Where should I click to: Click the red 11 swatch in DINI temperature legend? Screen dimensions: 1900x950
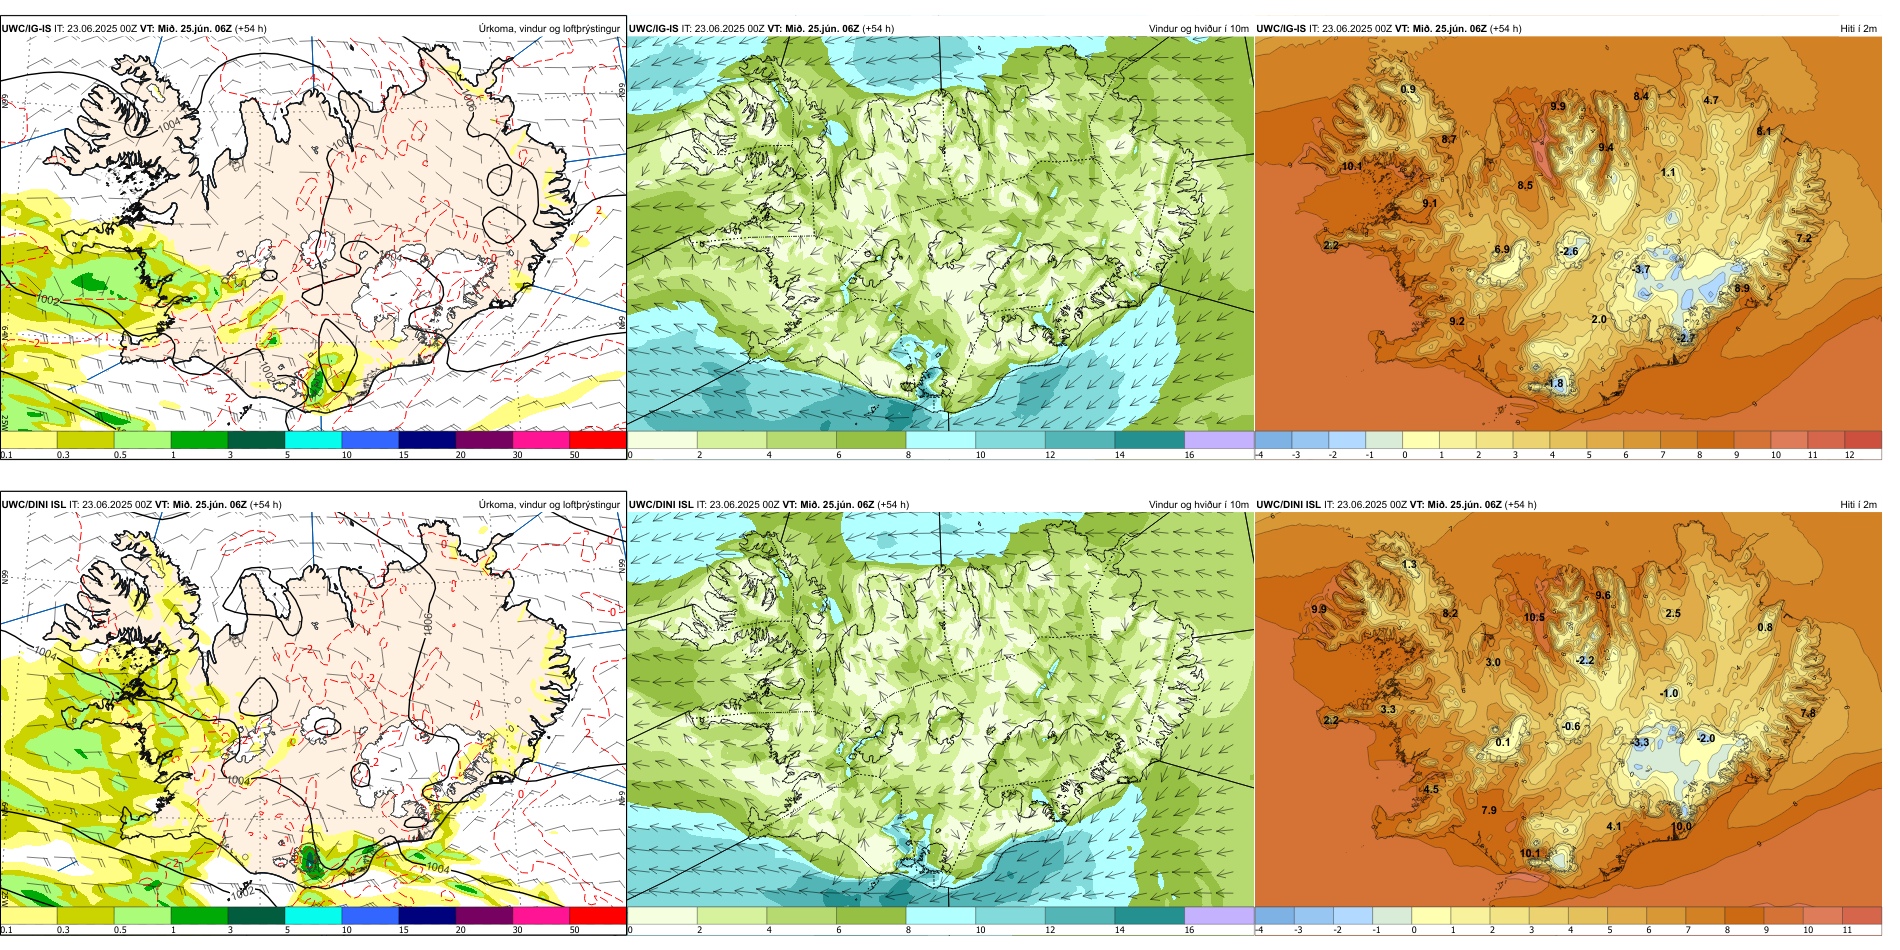pos(1862,916)
